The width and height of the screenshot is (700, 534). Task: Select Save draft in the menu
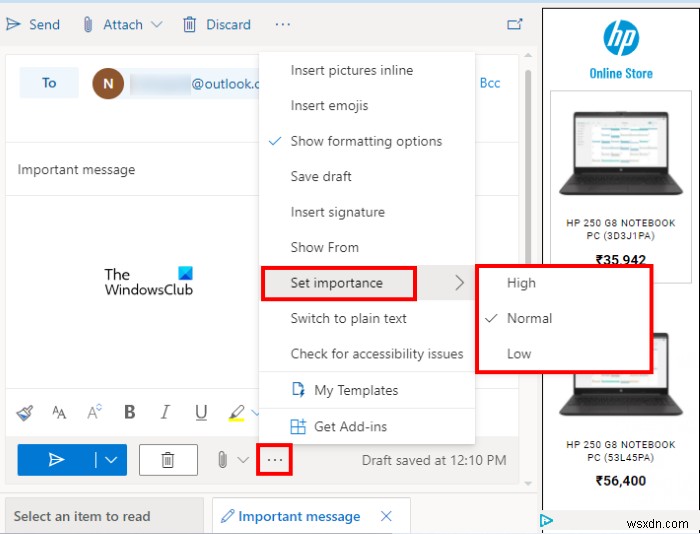click(367, 176)
